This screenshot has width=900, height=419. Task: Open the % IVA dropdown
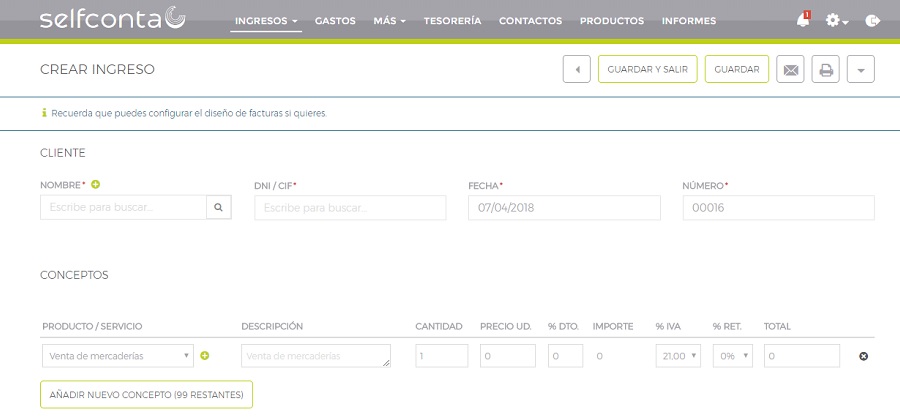678,356
